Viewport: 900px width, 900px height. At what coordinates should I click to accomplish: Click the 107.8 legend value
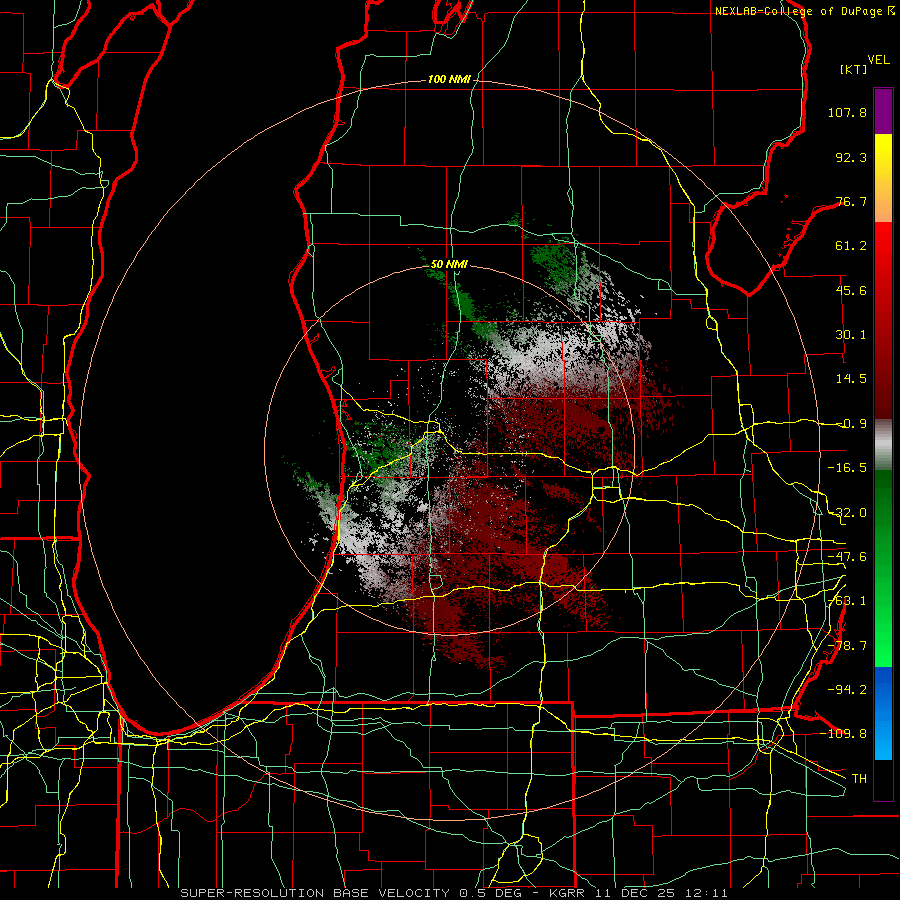pos(847,112)
